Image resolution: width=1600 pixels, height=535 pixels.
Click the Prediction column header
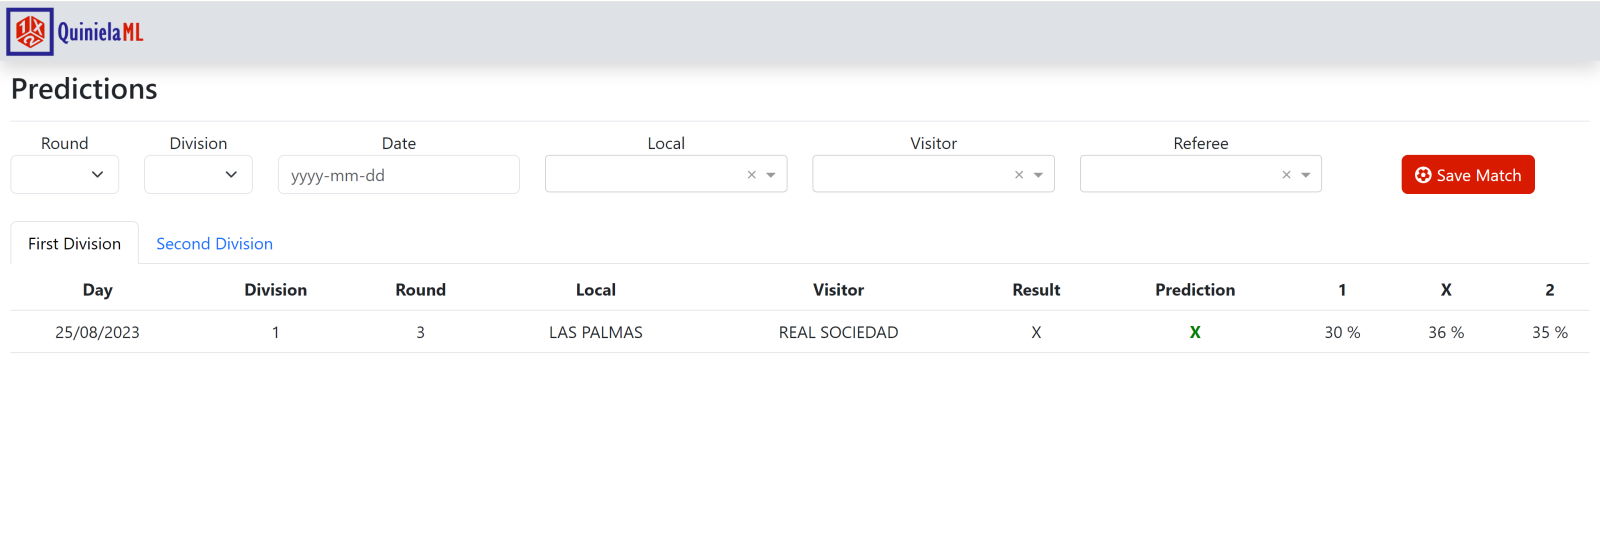click(x=1195, y=290)
